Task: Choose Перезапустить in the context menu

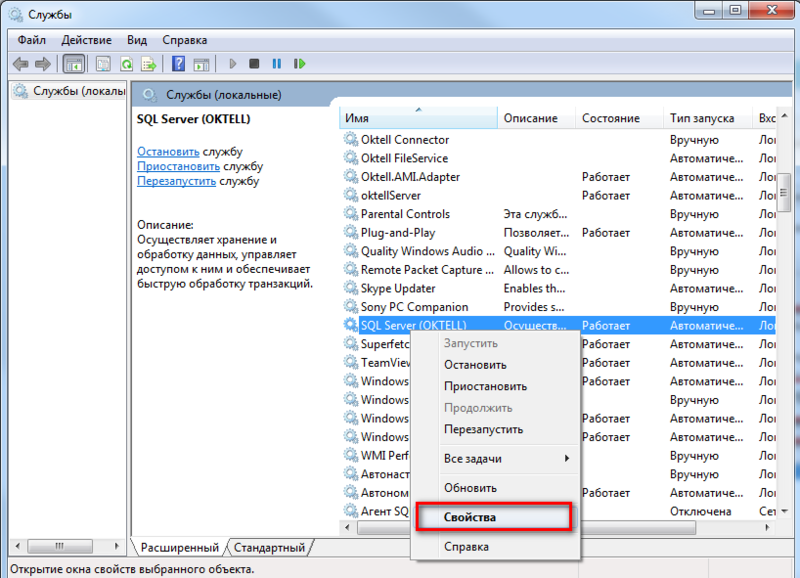Action: [x=495, y=429]
